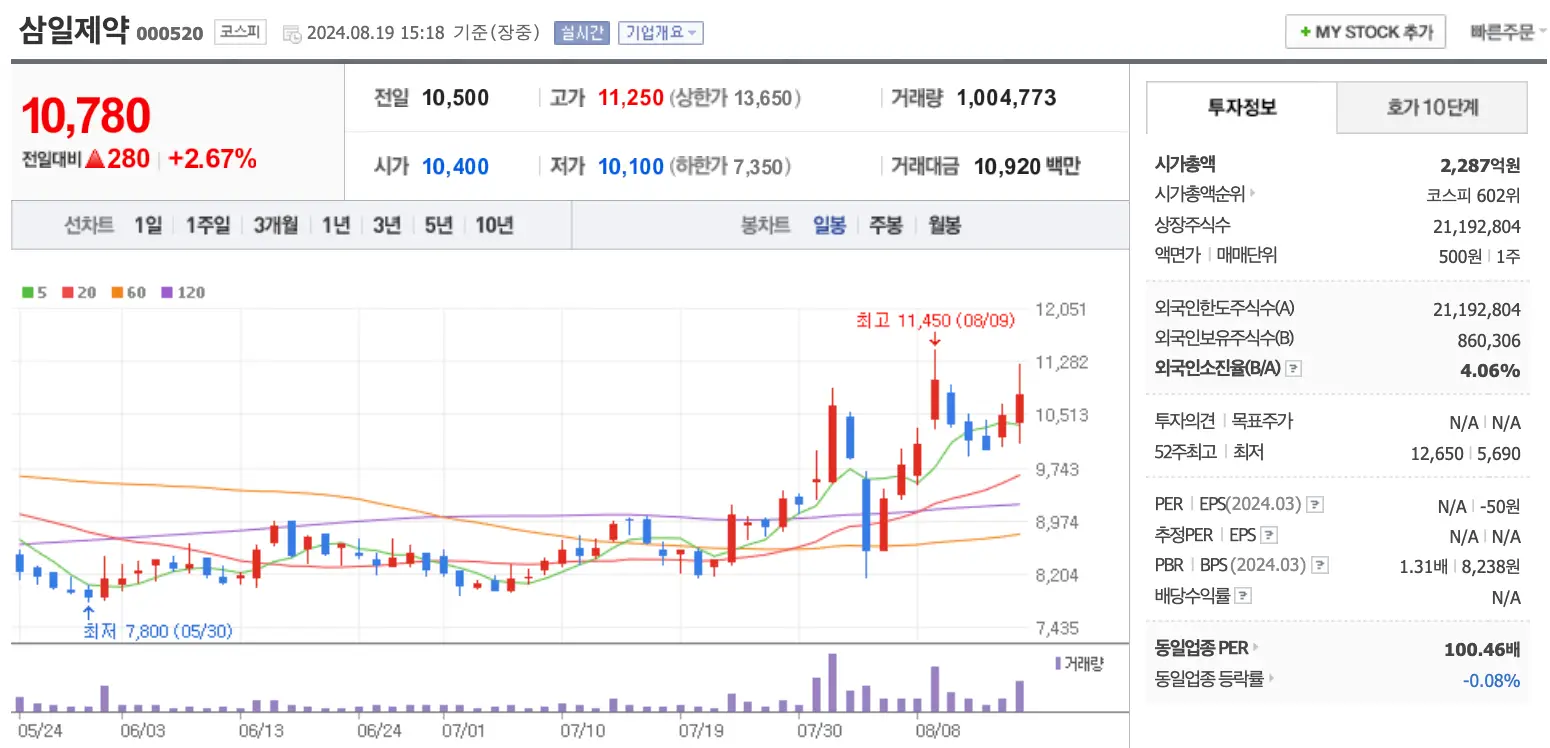Click the red 20-day moving average swatch

(x=68, y=293)
